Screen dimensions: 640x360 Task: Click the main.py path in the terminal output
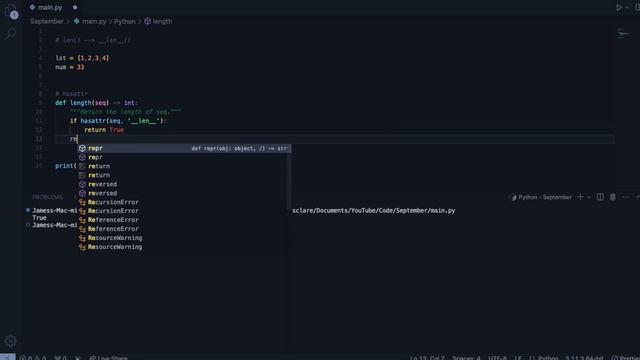[x=373, y=211]
